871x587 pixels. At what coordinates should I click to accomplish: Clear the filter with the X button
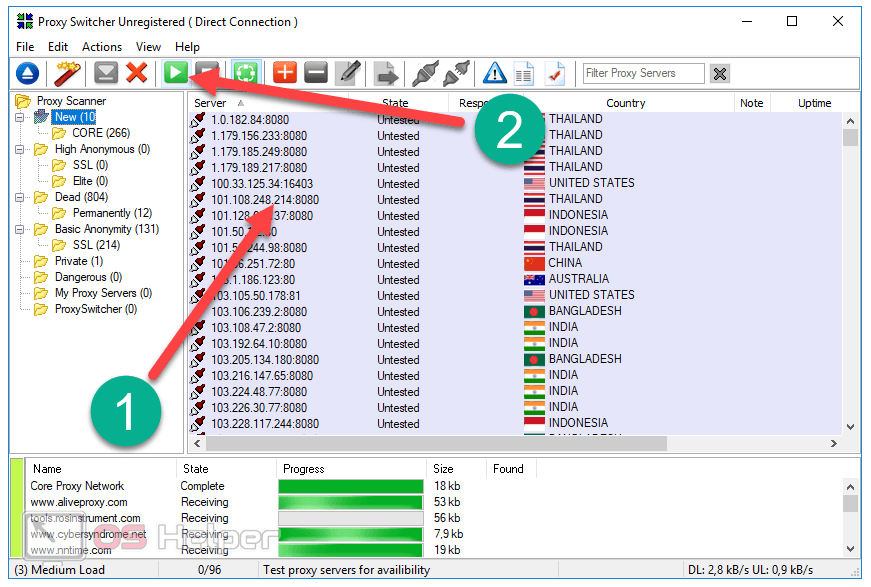click(x=720, y=73)
